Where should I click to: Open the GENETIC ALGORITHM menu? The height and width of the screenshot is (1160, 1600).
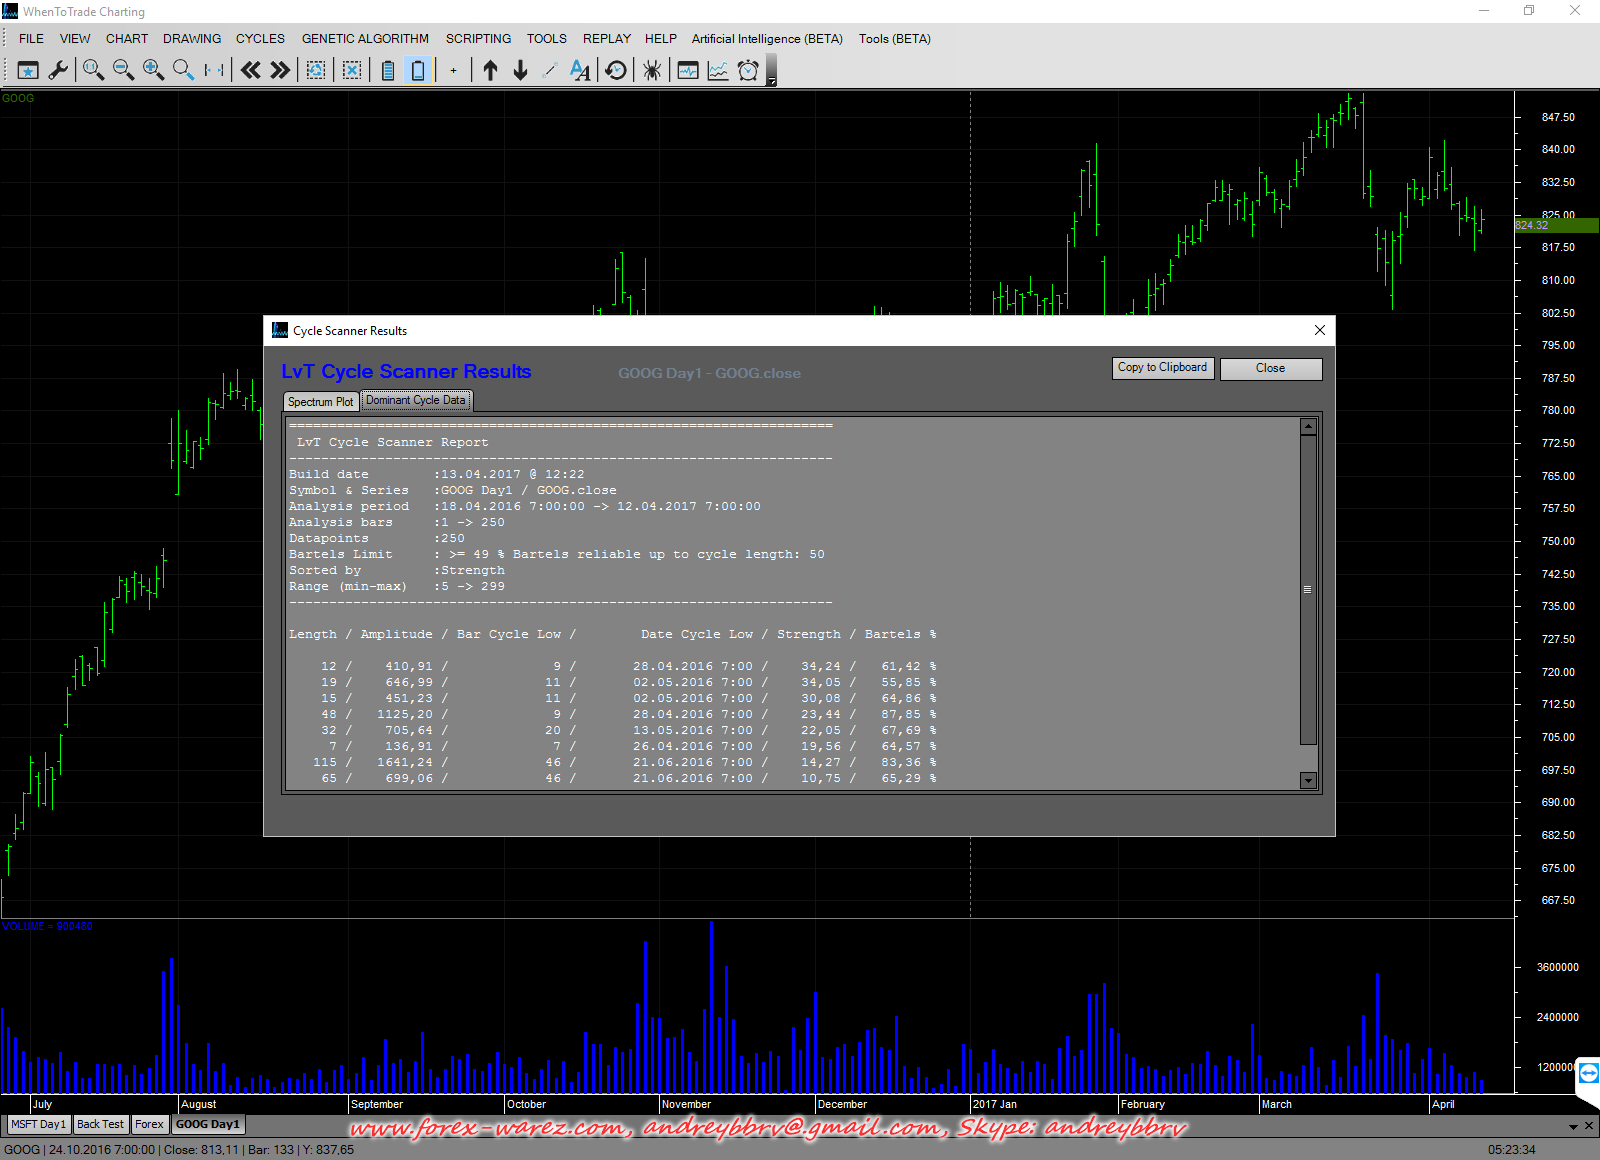365,39
